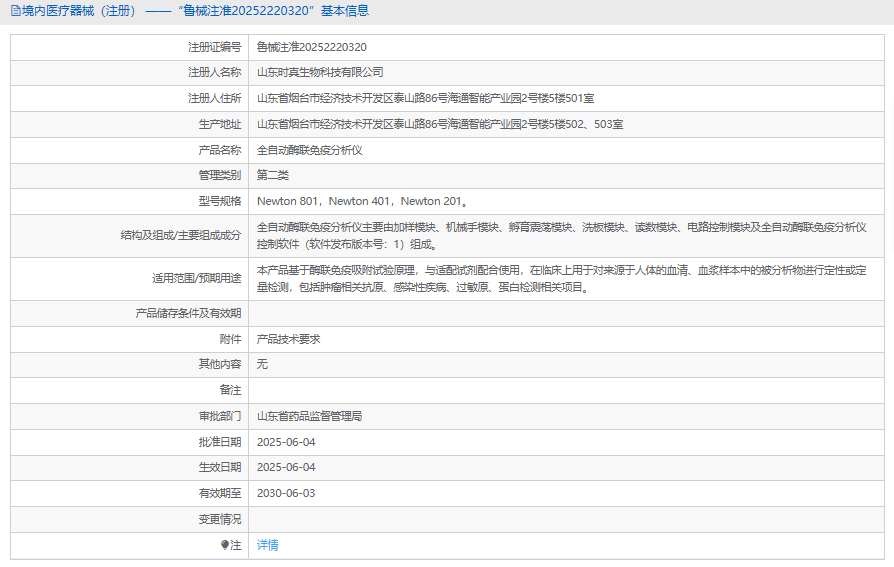Click the 管理类别 label
Viewport: 894px width, 567px height.
click(220, 175)
